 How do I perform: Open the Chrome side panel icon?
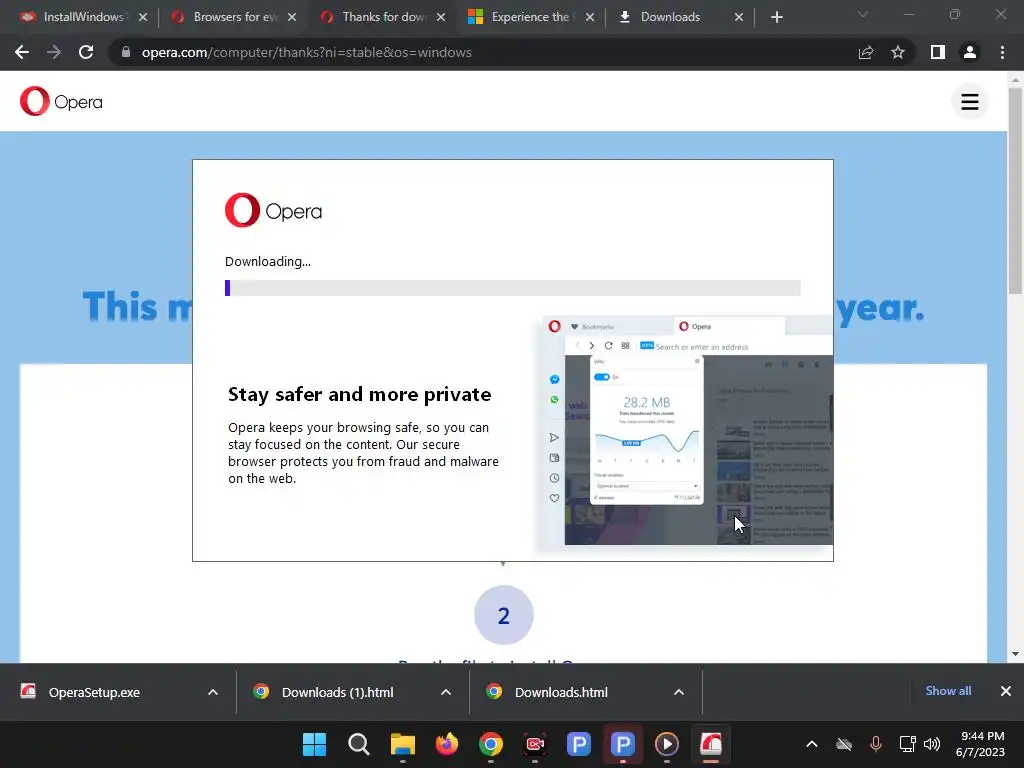(x=938, y=52)
